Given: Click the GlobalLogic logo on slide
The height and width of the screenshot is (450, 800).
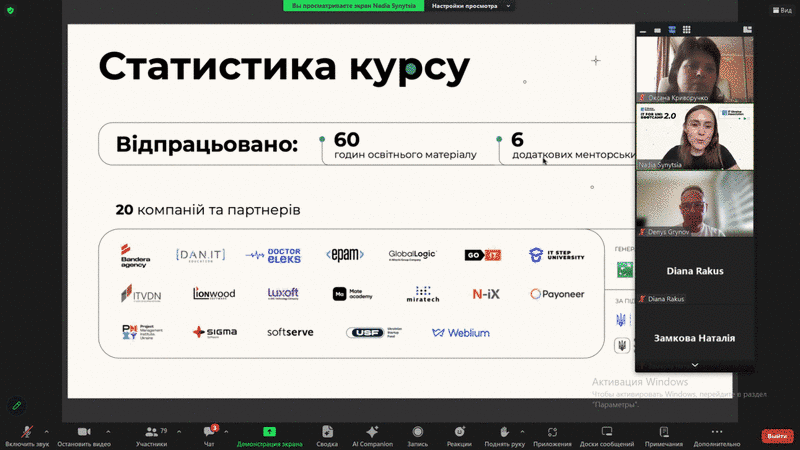Looking at the screenshot, I should [412, 255].
